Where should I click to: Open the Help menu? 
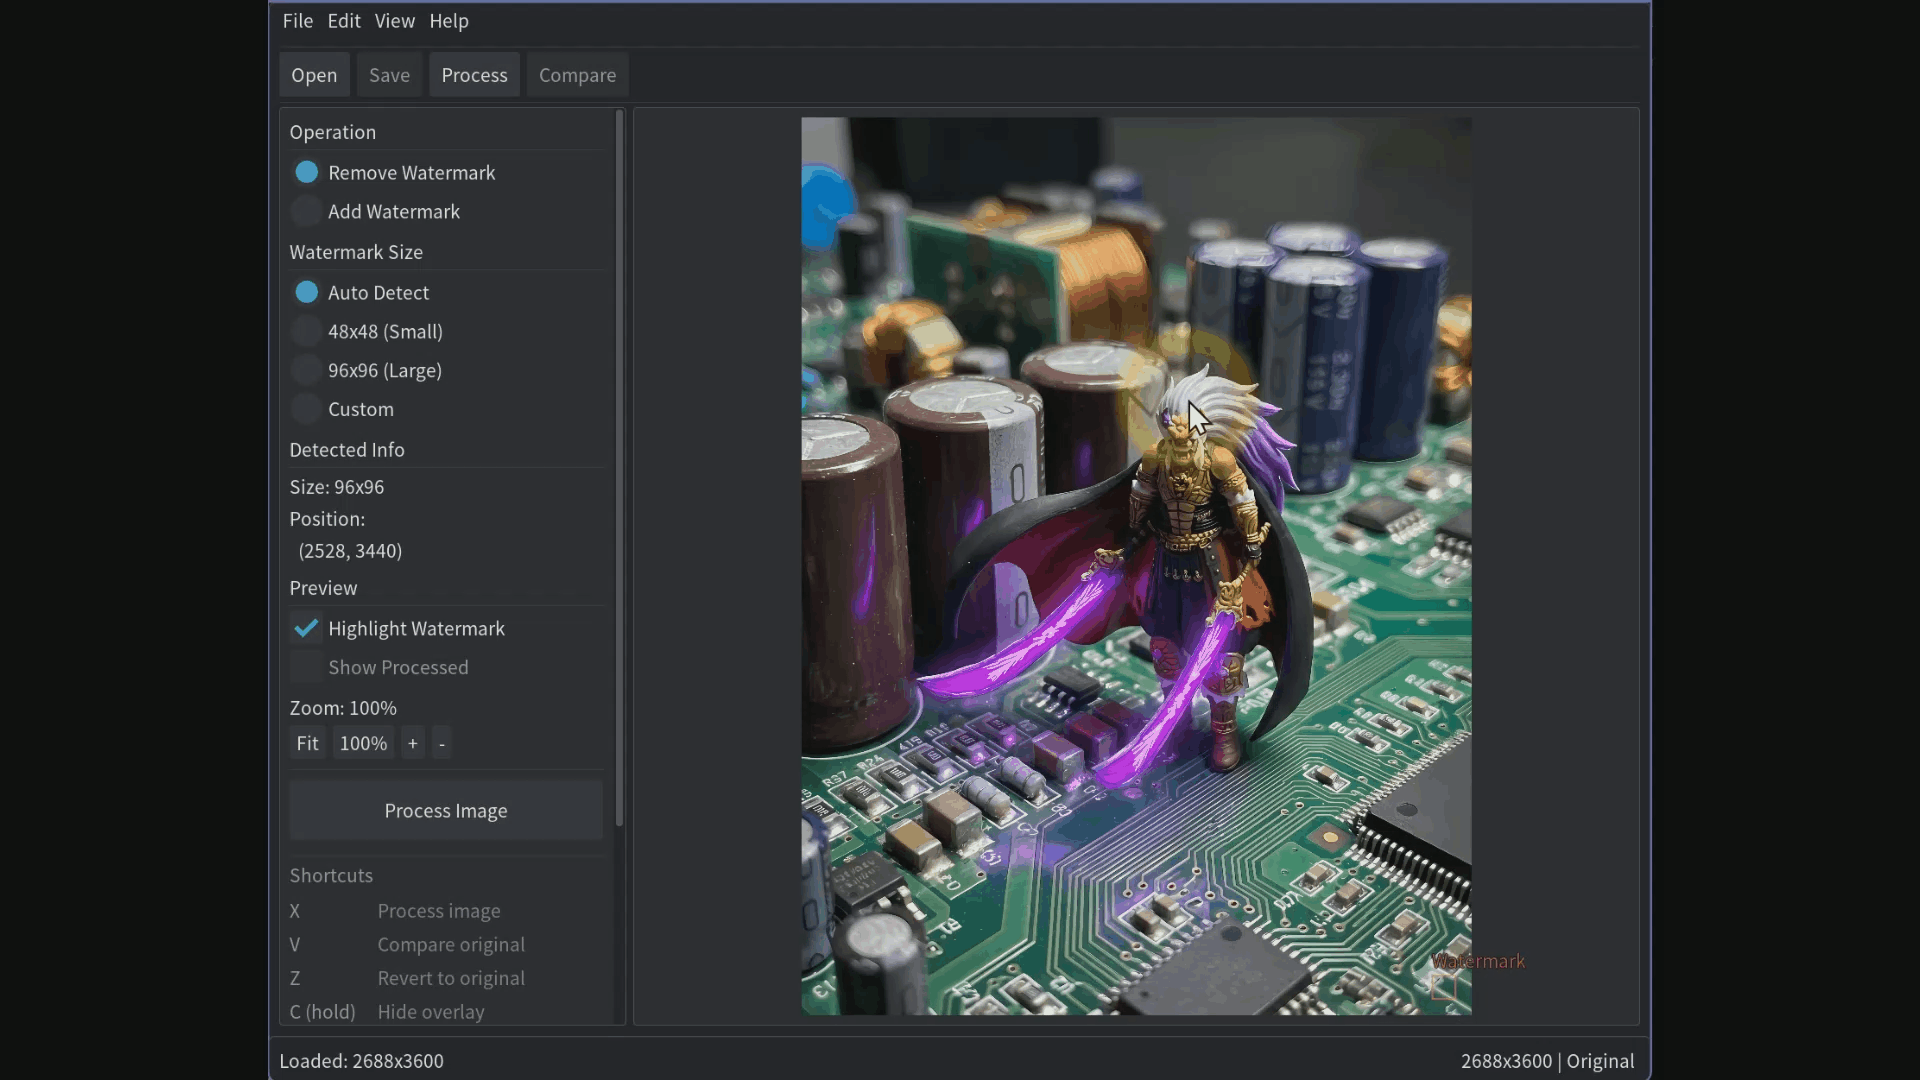(448, 20)
